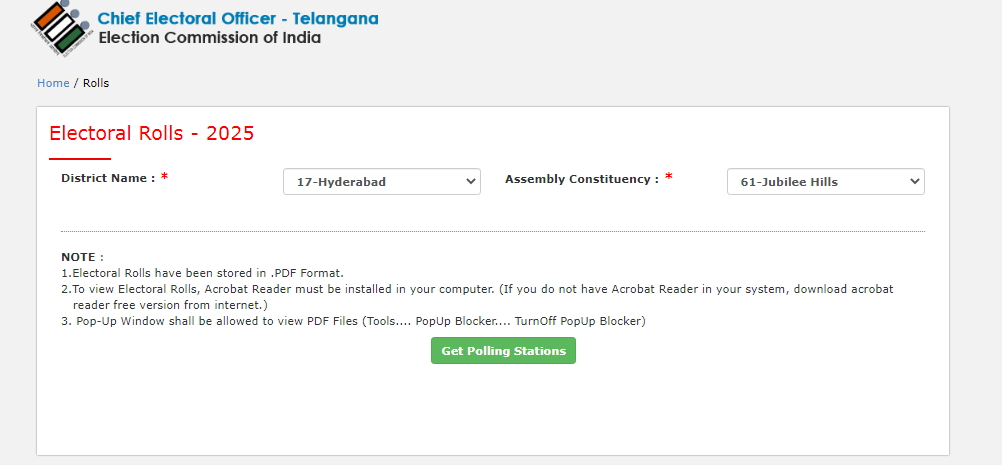This screenshot has width=1002, height=465.
Task: Click the Election Commission of India subtitle
Action: pos(209,38)
